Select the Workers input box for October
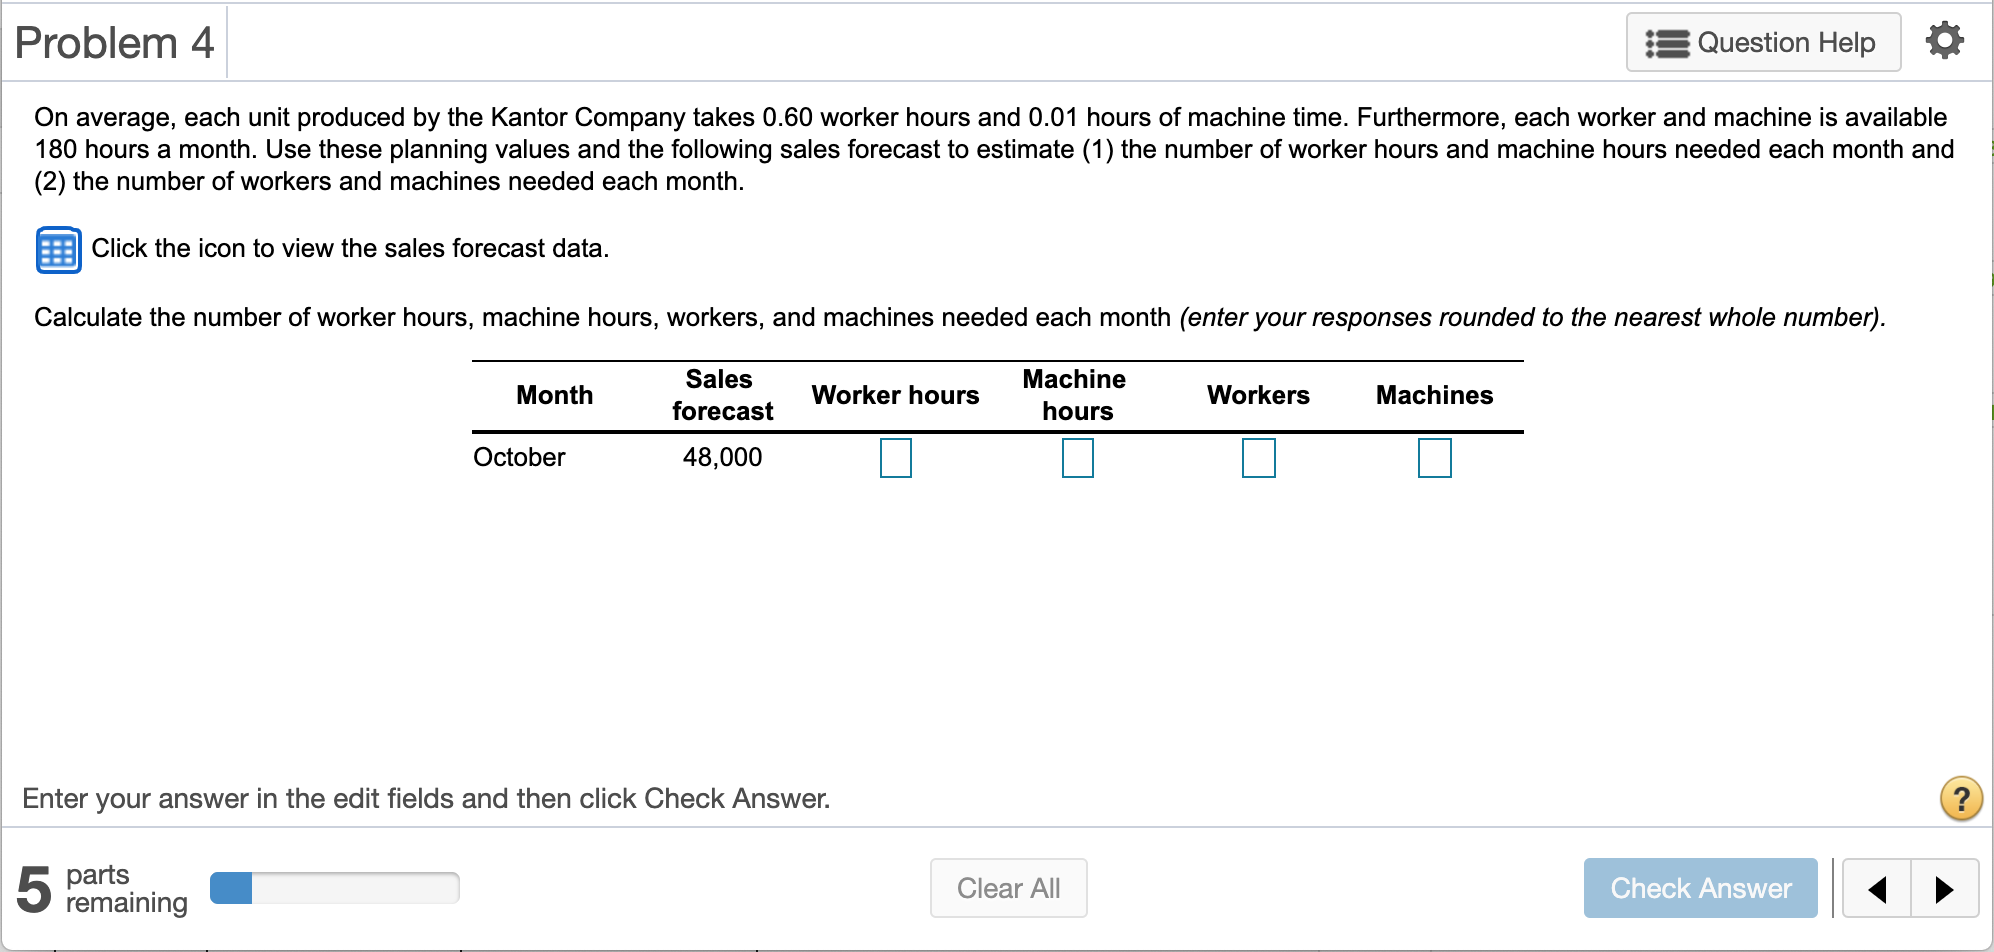 (x=1258, y=458)
